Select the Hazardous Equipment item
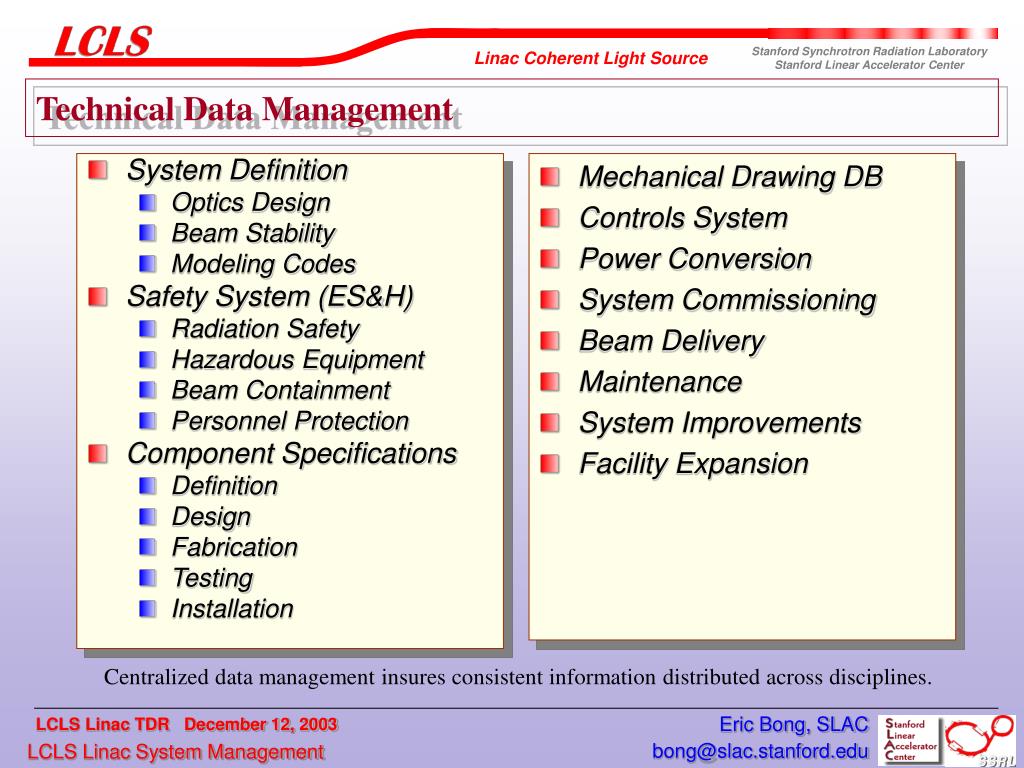 (298, 360)
